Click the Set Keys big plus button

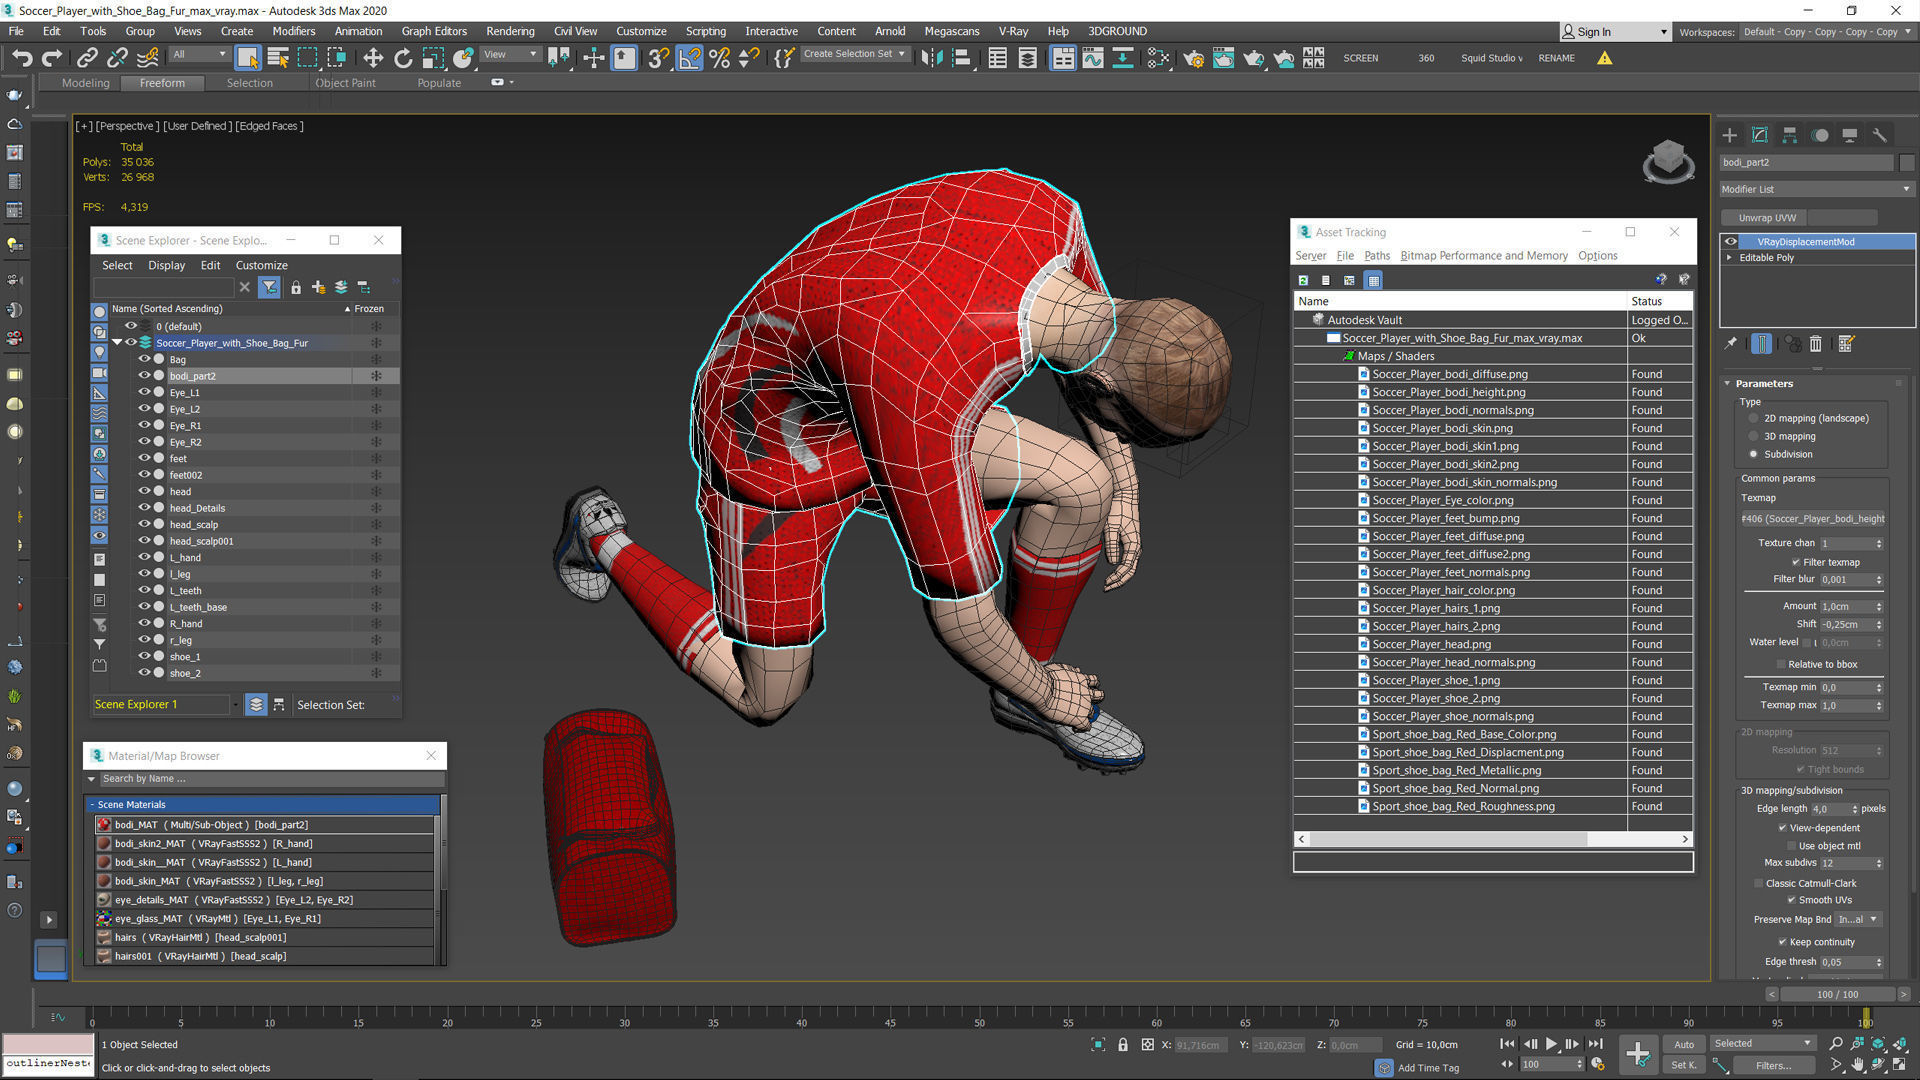click(x=1638, y=1053)
